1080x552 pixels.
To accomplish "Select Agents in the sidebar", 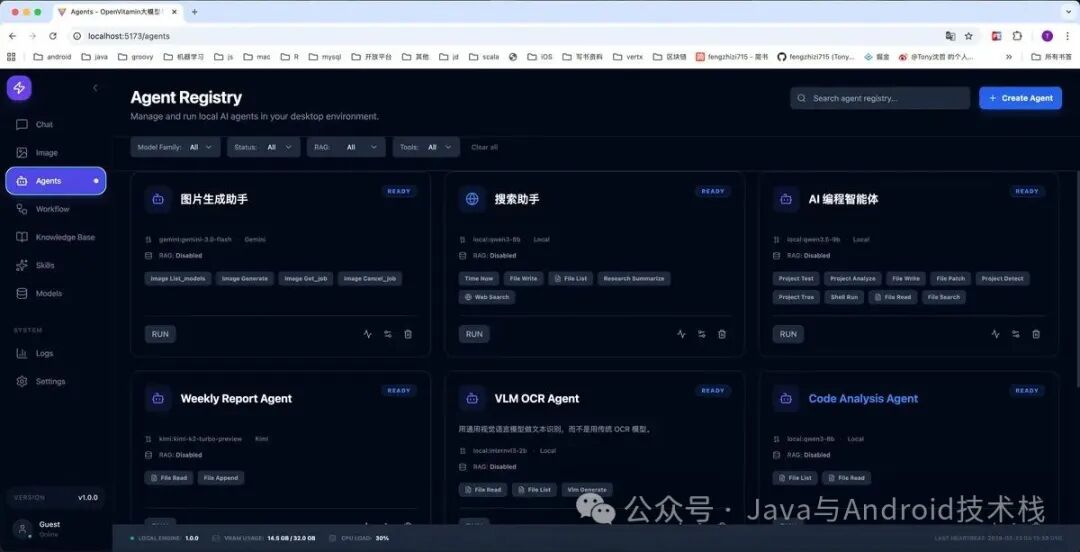I will point(56,181).
